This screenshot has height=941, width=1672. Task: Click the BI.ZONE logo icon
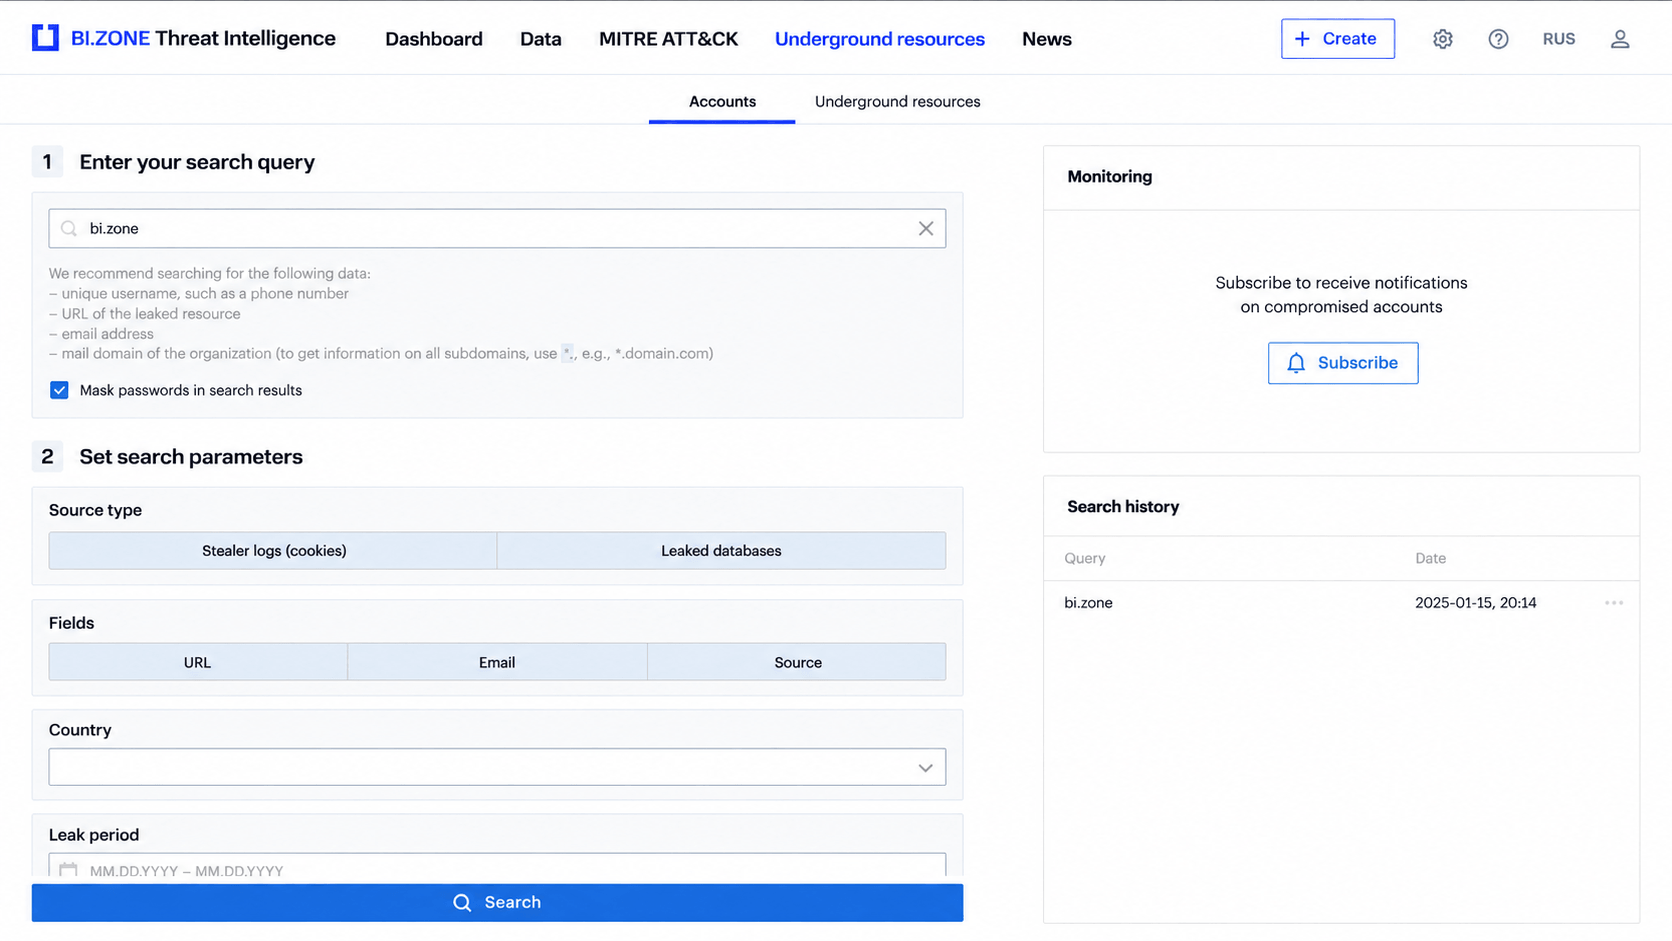pos(45,38)
